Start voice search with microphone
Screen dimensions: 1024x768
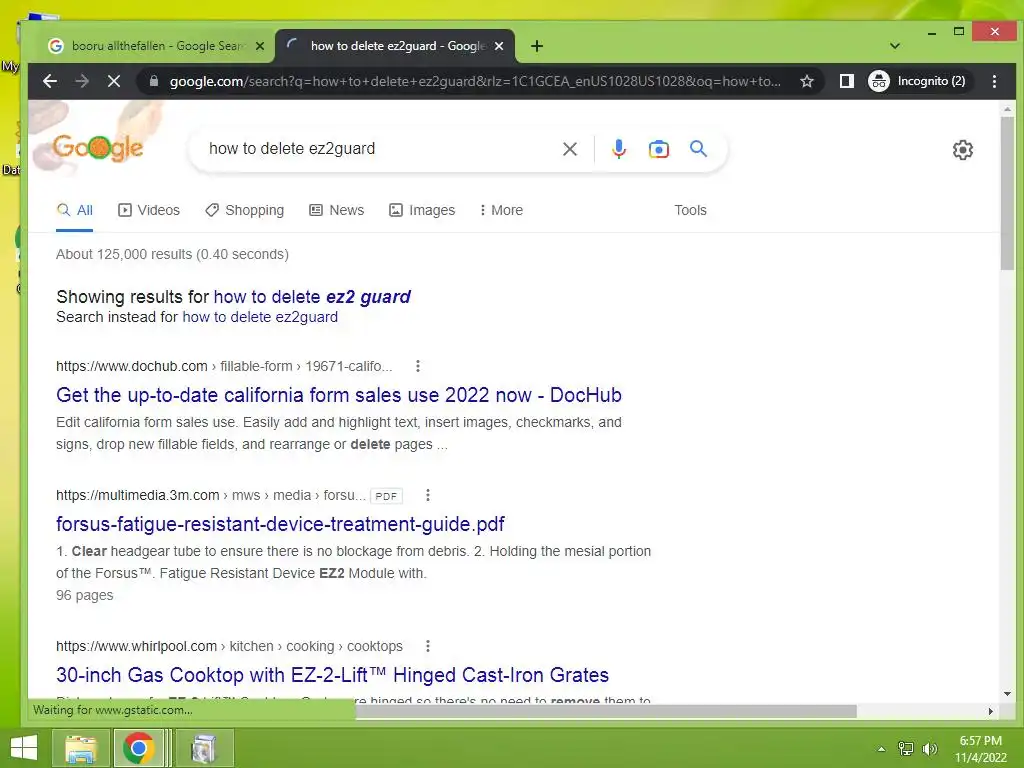point(618,149)
